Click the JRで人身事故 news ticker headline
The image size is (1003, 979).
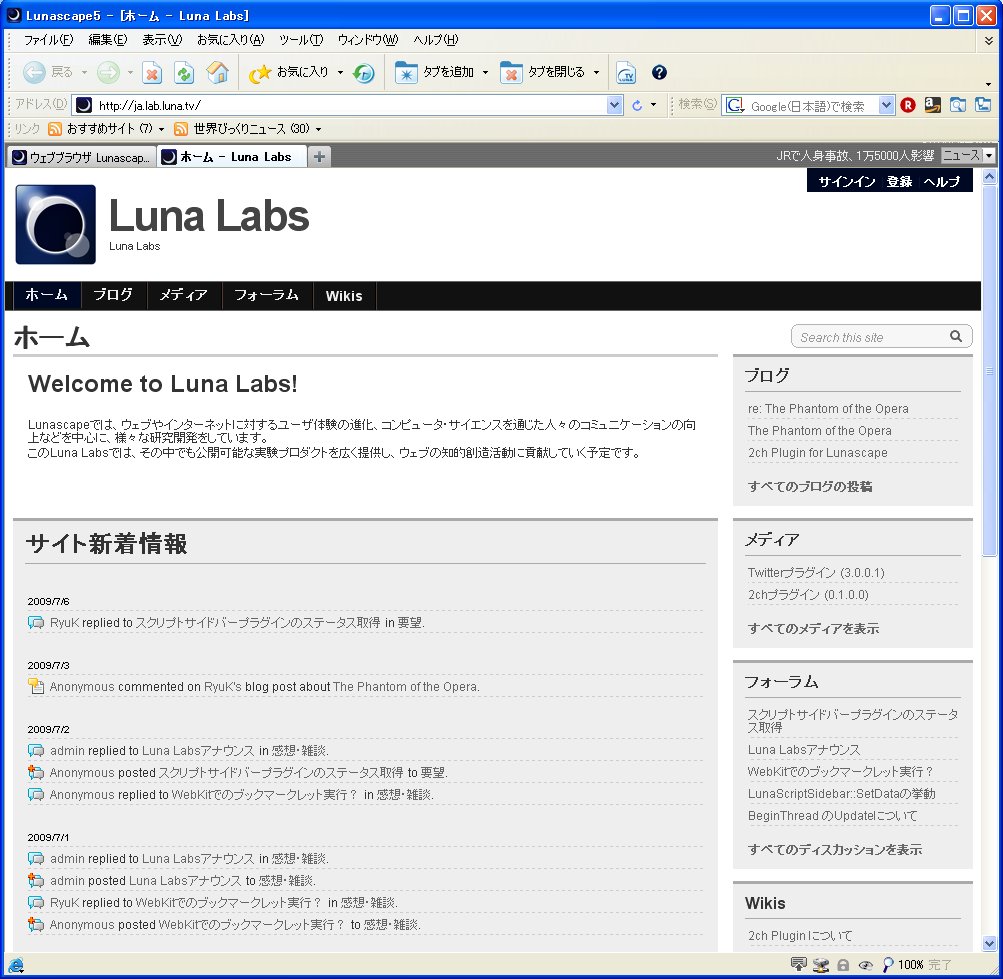click(x=855, y=155)
